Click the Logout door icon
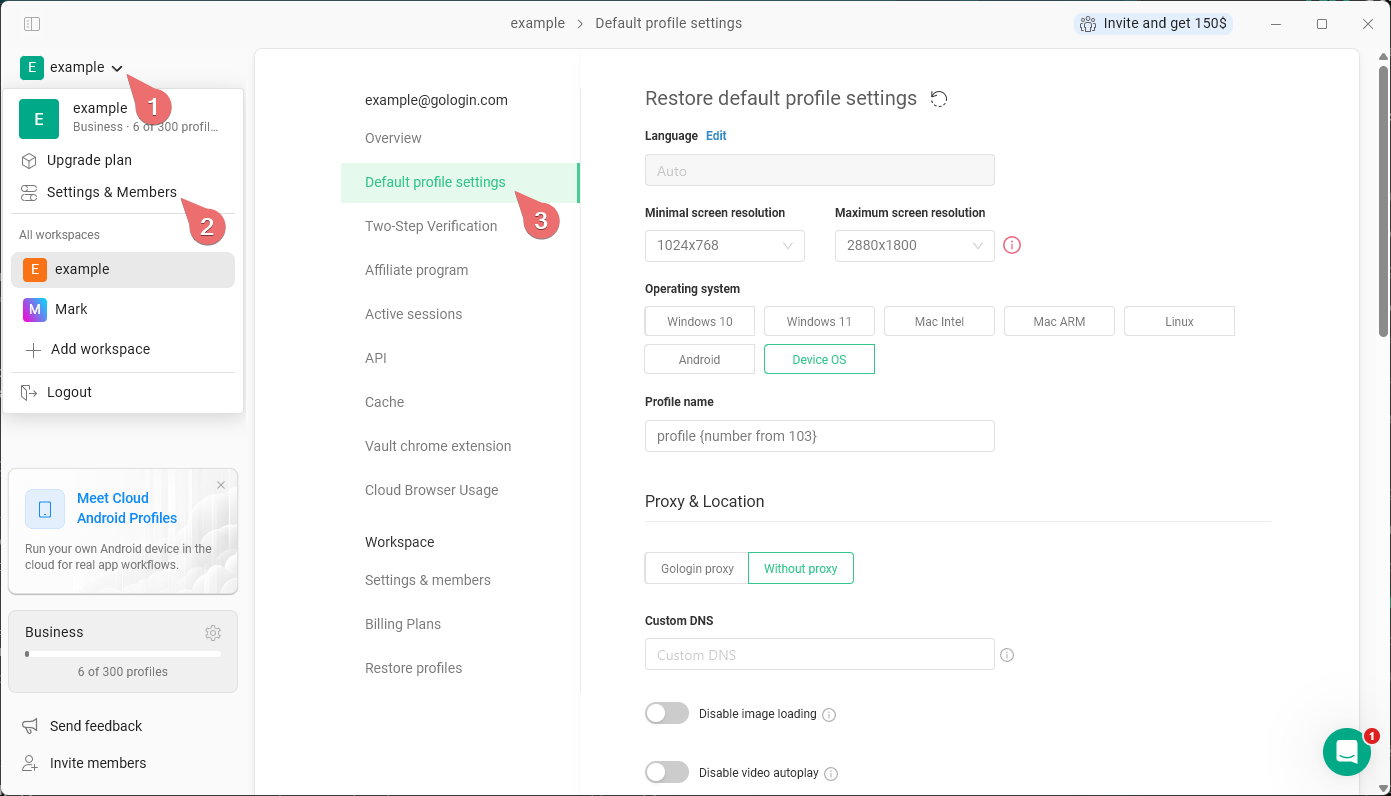The image size is (1391, 796). (x=29, y=392)
